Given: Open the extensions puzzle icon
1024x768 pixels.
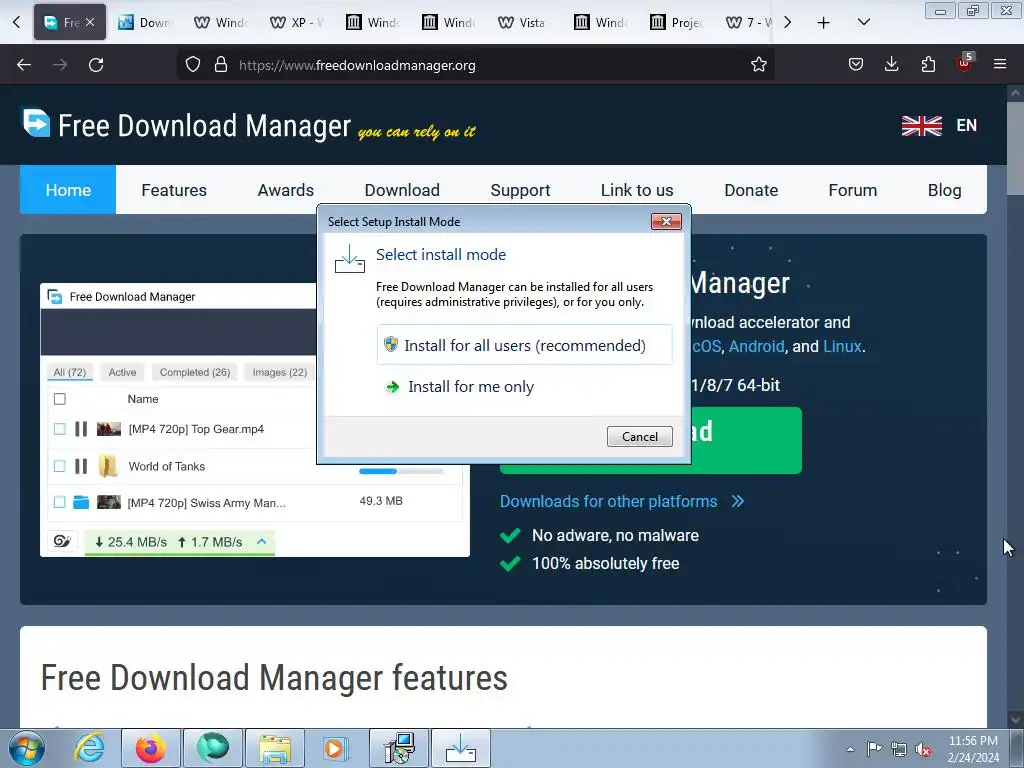Looking at the screenshot, I should pos(928,64).
